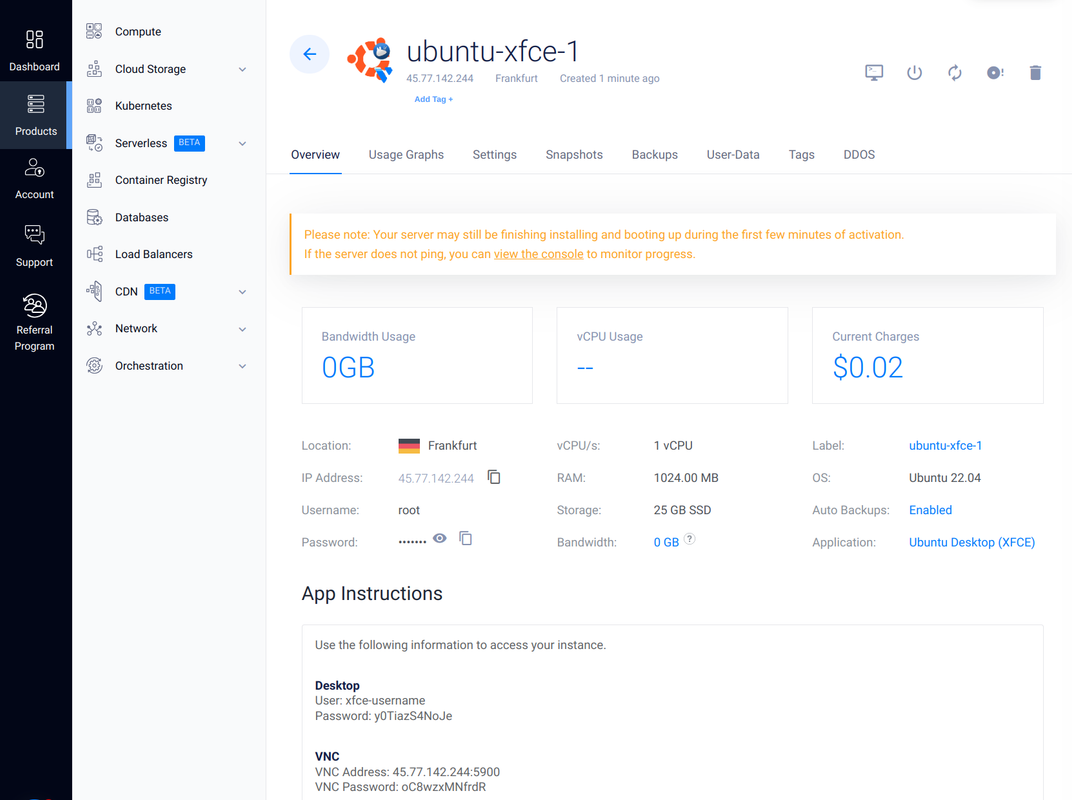Follow the 'view the console' link
1072x800 pixels.
click(x=539, y=254)
